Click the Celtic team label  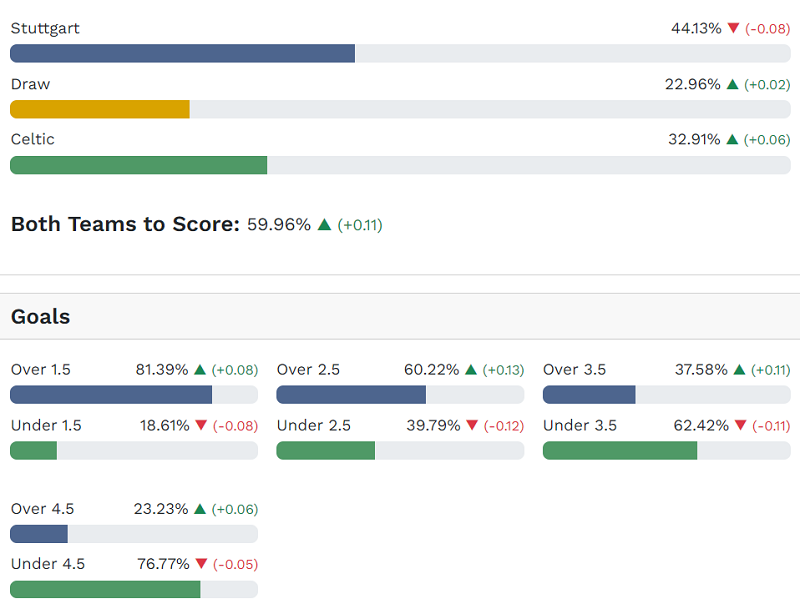tap(33, 139)
